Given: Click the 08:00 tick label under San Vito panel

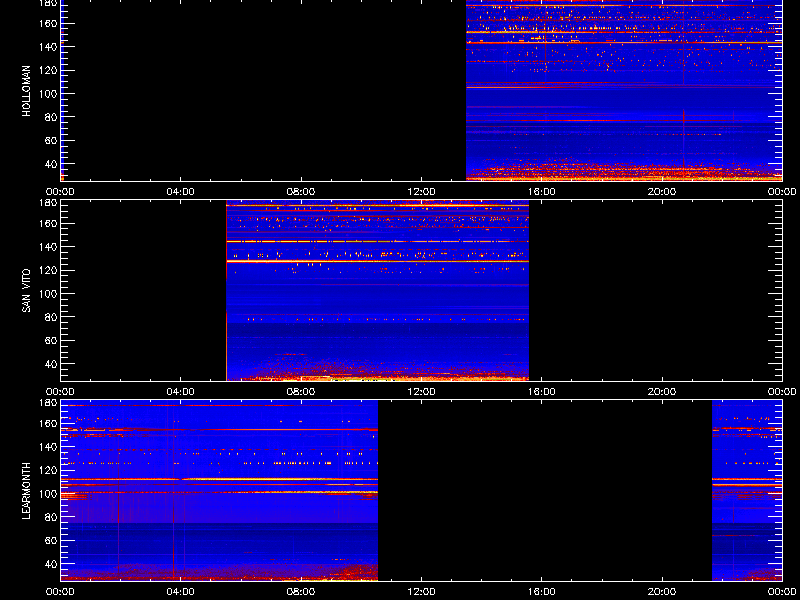Looking at the screenshot, I should 301,392.
